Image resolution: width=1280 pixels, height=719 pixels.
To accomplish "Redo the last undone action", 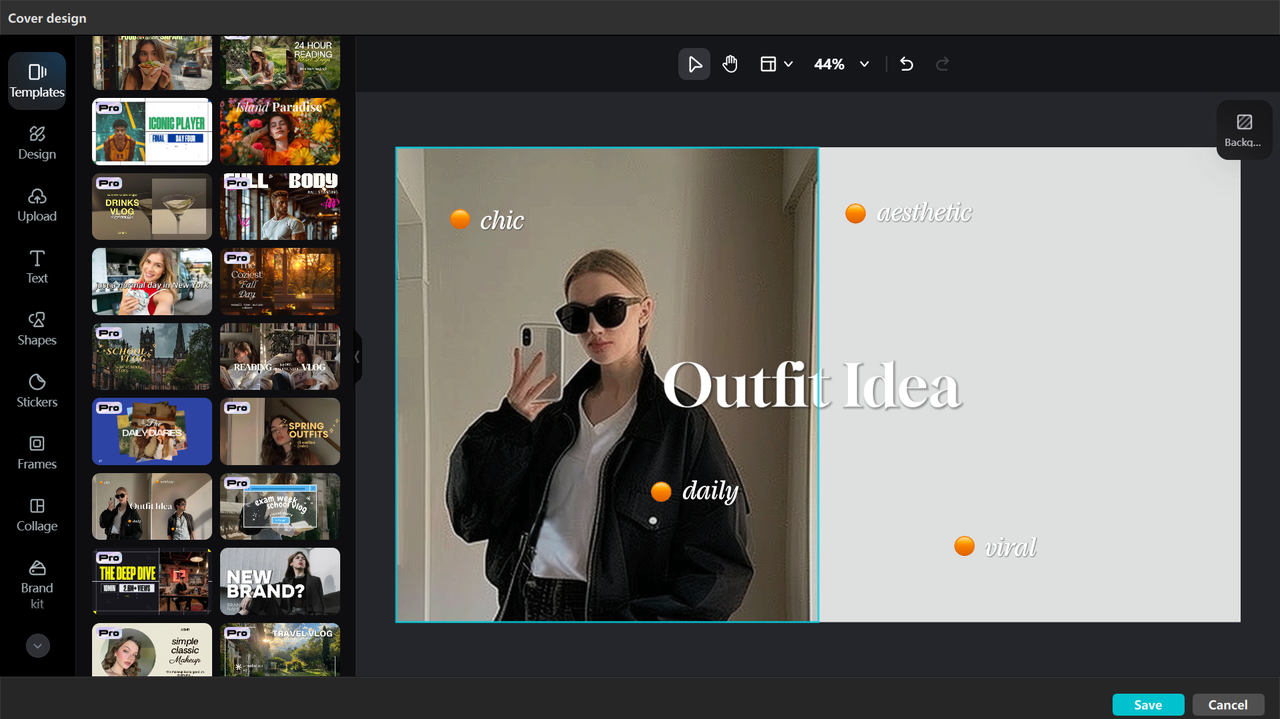I will point(942,64).
